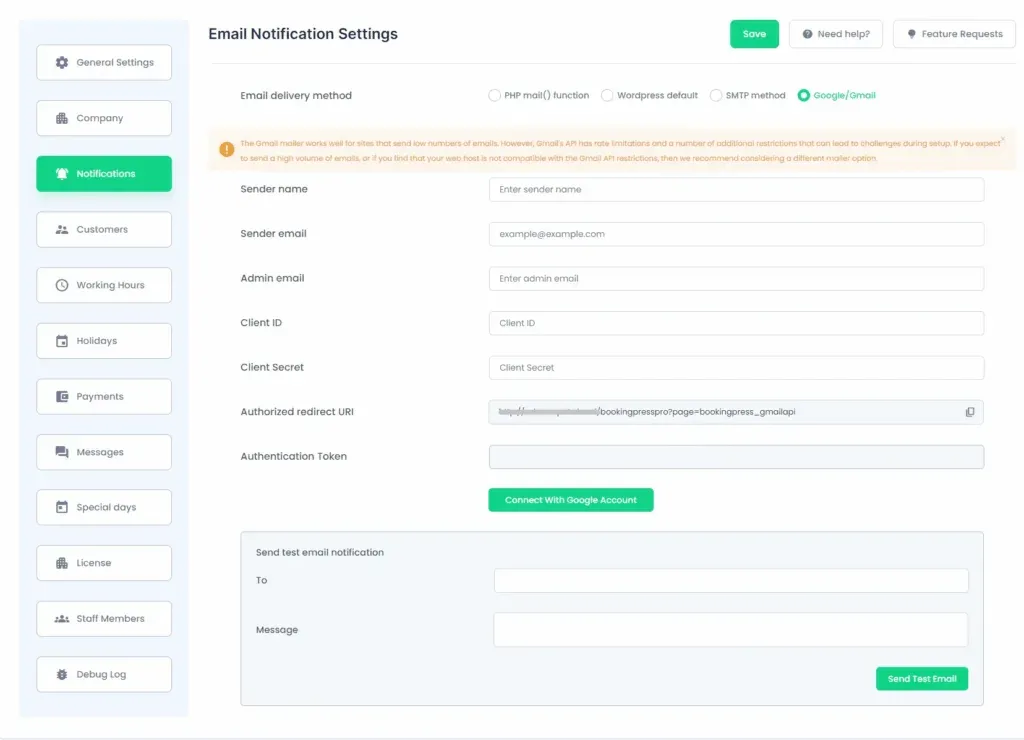
Task: Open the Staff Members settings tab
Action: 104,619
